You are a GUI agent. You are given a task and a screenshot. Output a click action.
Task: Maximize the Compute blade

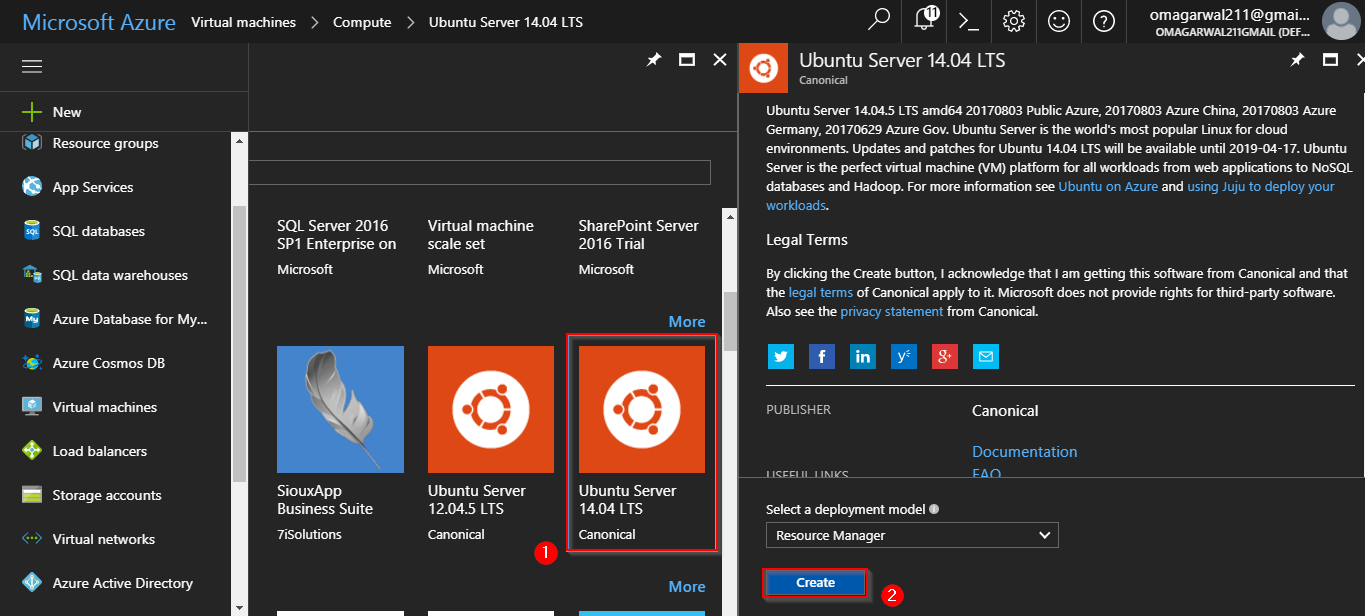coord(687,60)
